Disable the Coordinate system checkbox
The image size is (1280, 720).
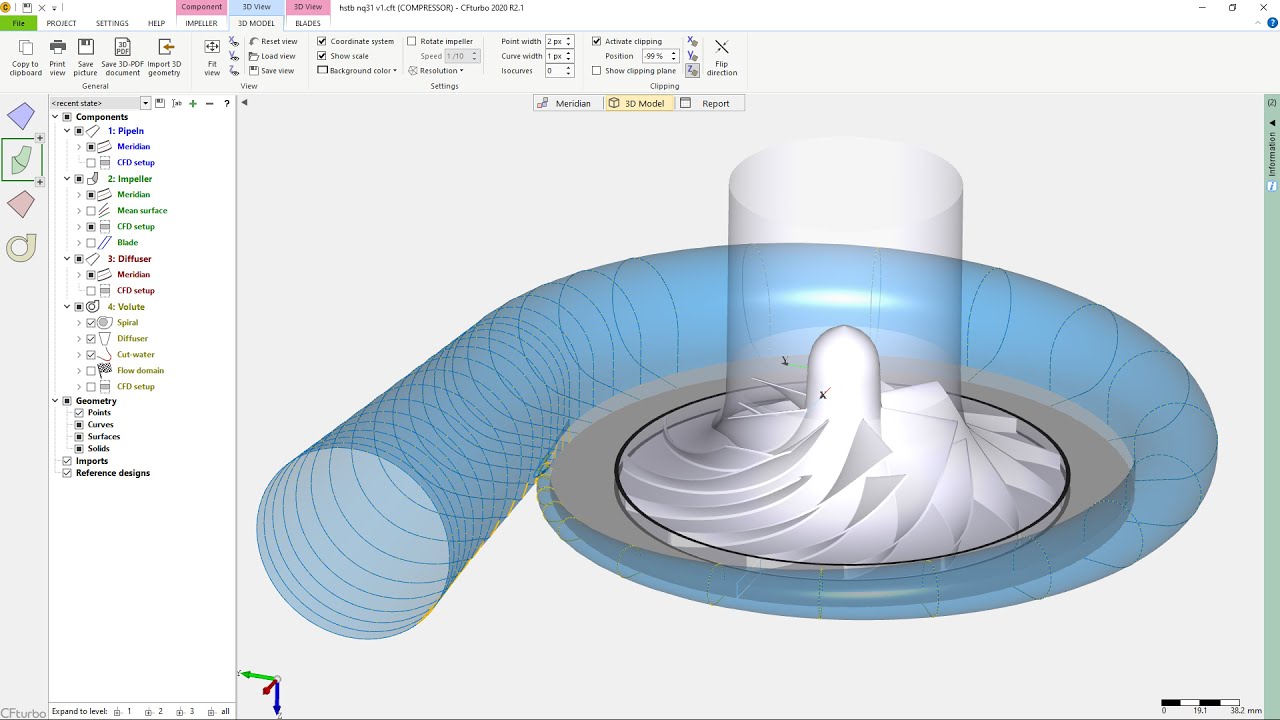(322, 41)
